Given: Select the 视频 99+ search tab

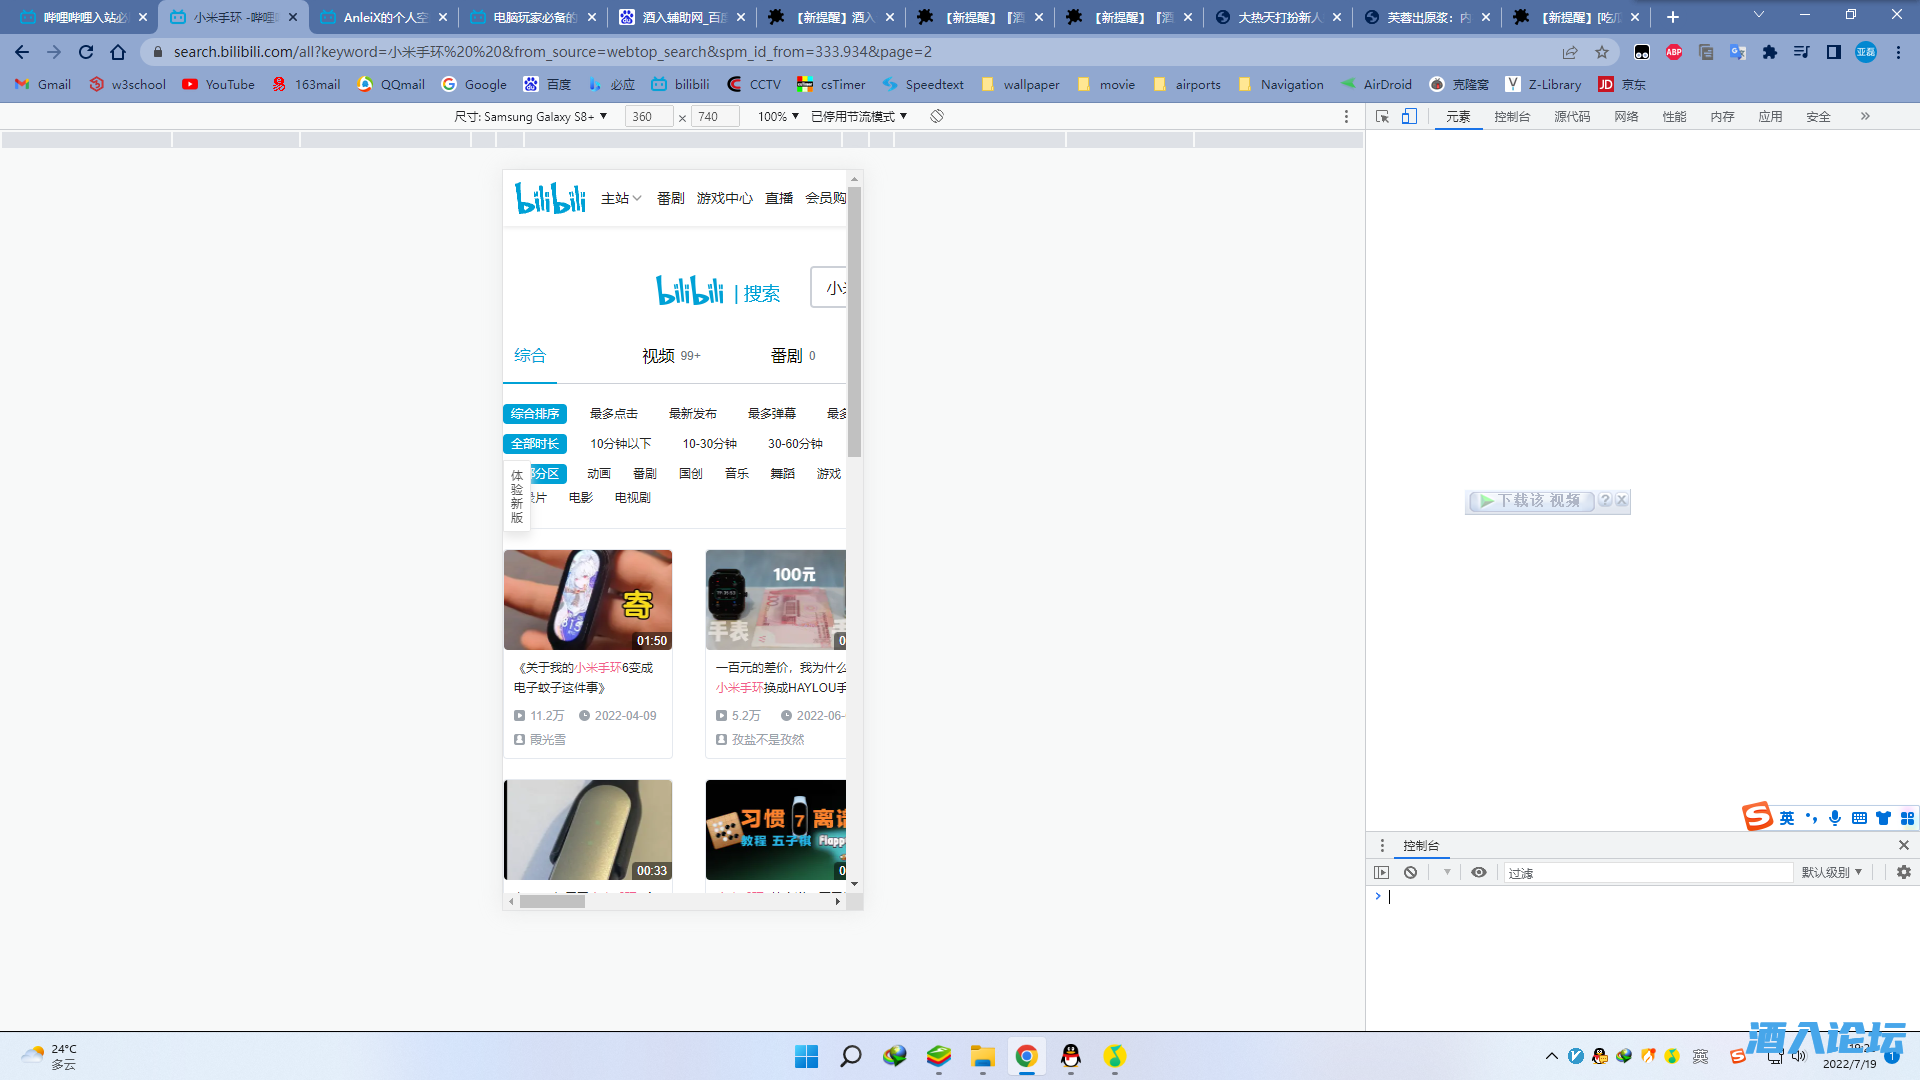Looking at the screenshot, I should point(671,355).
